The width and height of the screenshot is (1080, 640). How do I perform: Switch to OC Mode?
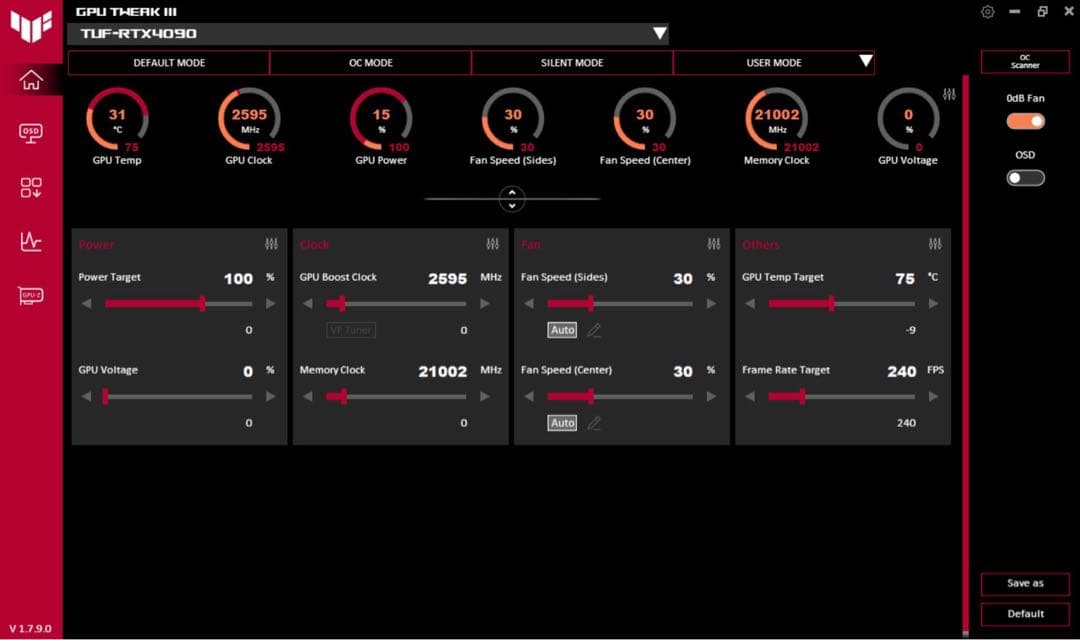370,63
